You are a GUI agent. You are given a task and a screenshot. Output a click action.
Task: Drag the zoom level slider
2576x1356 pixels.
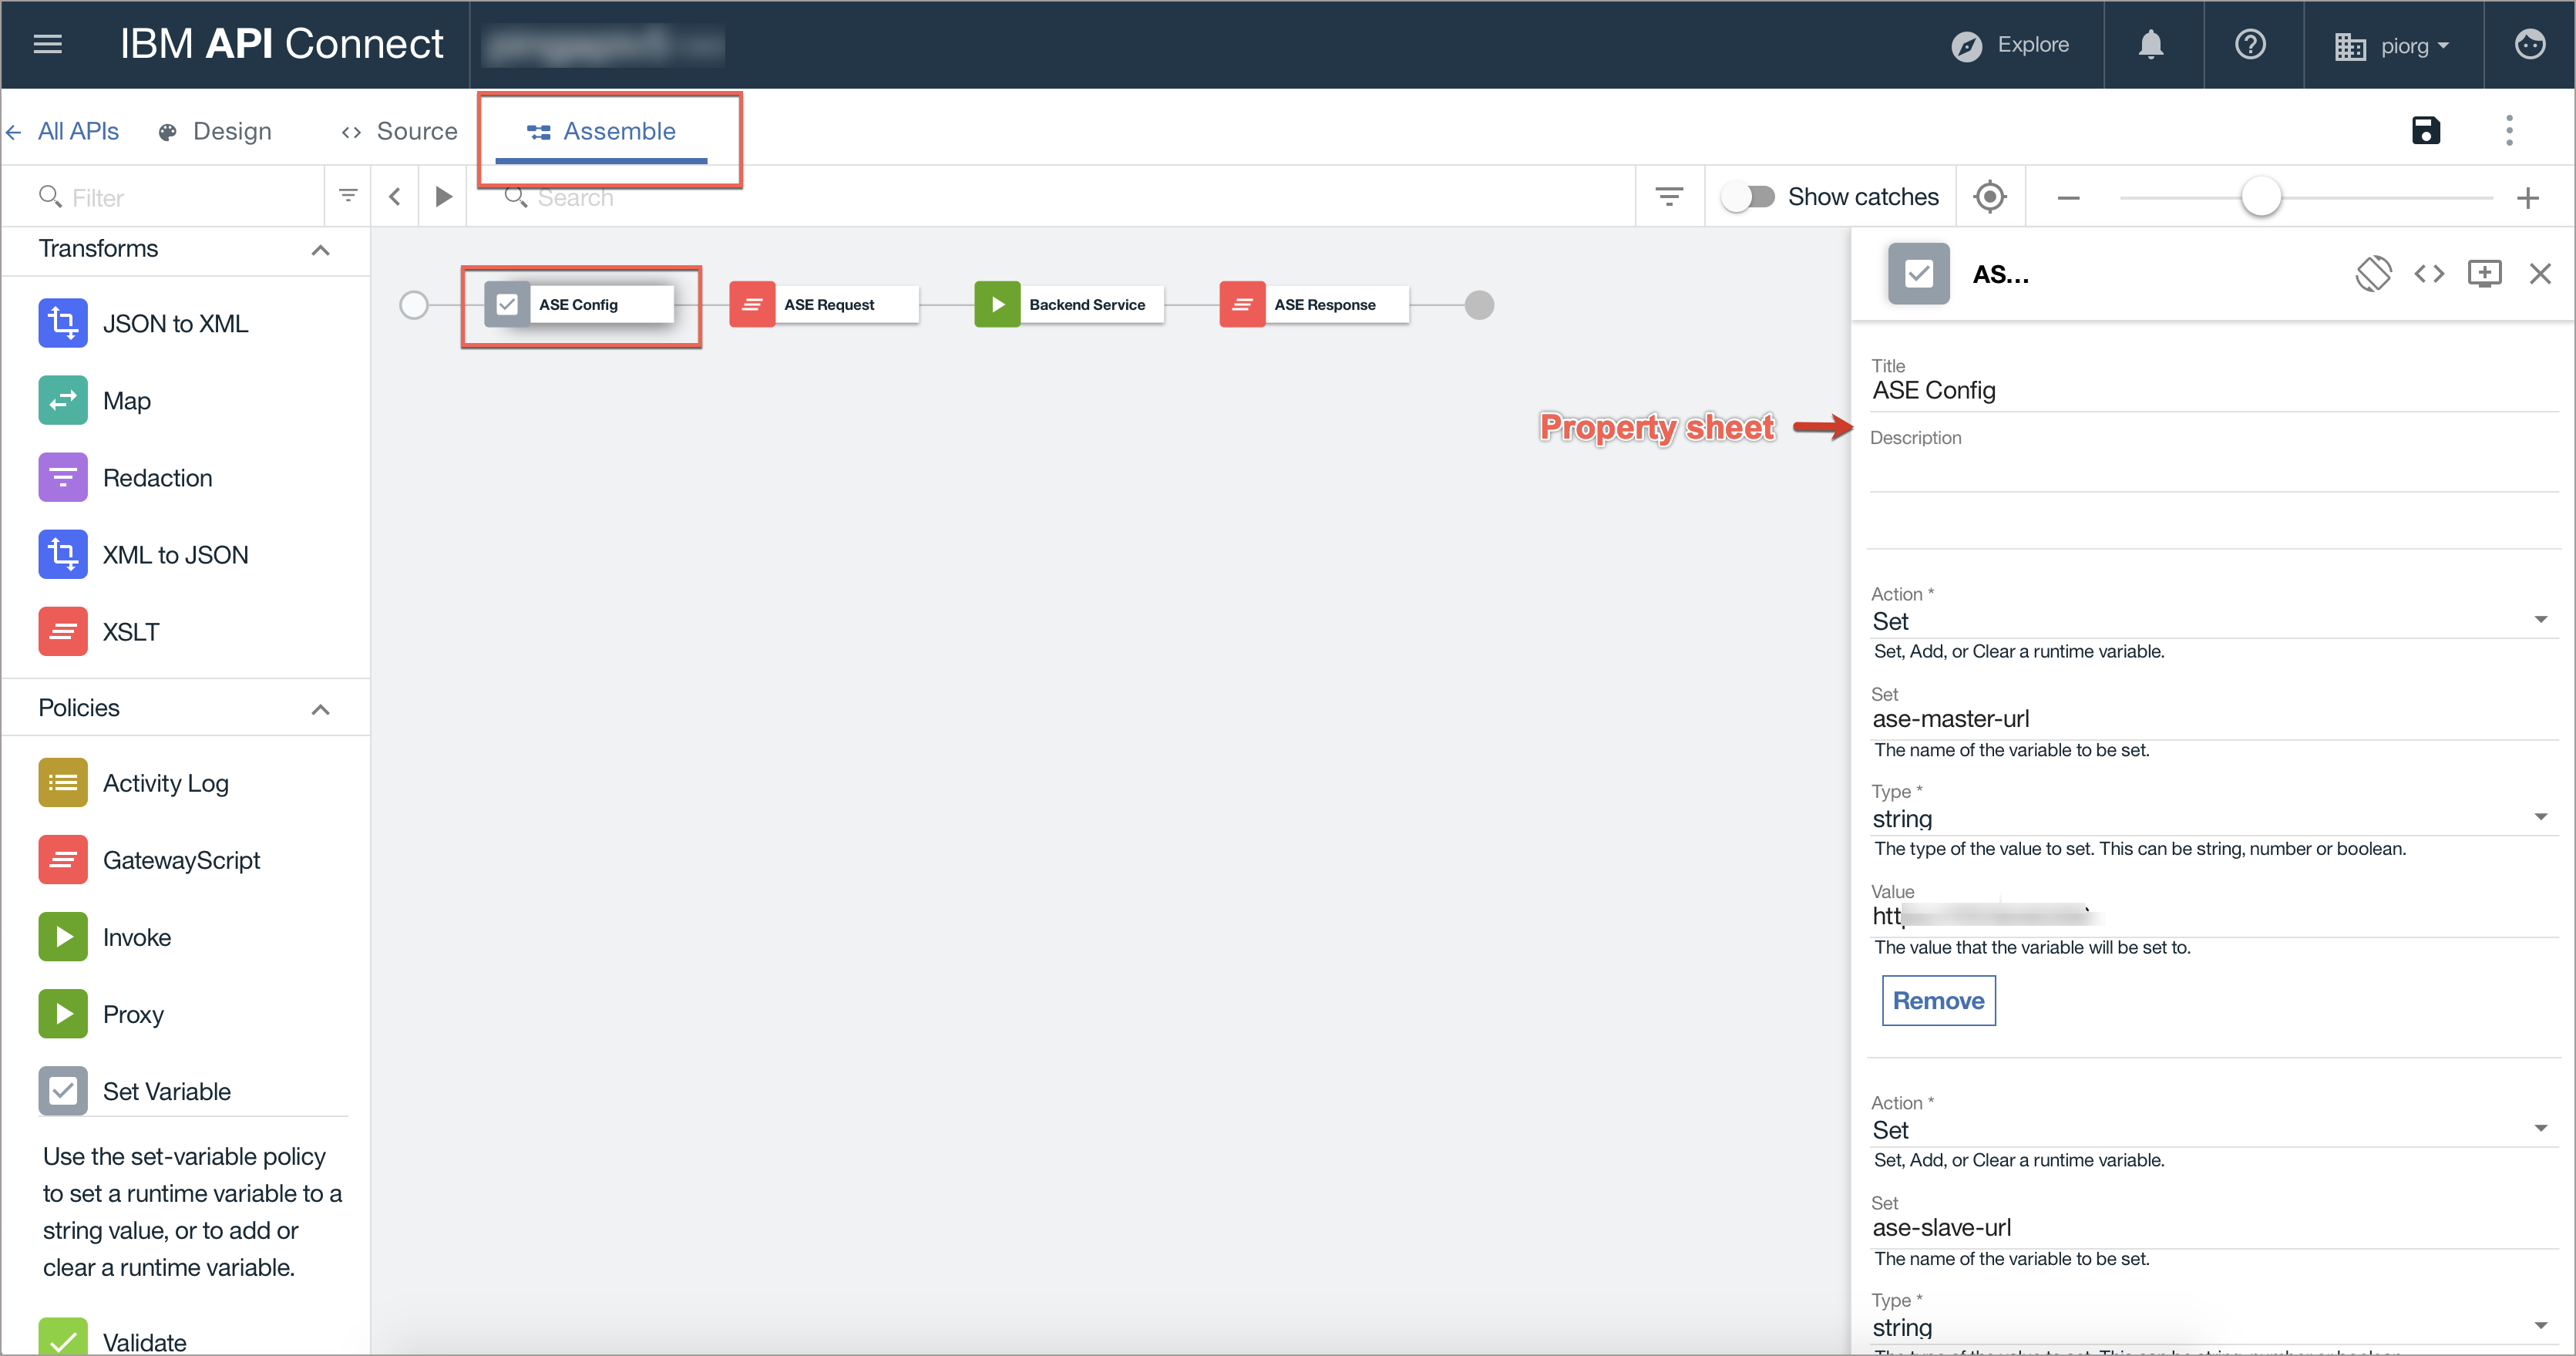tap(2261, 196)
